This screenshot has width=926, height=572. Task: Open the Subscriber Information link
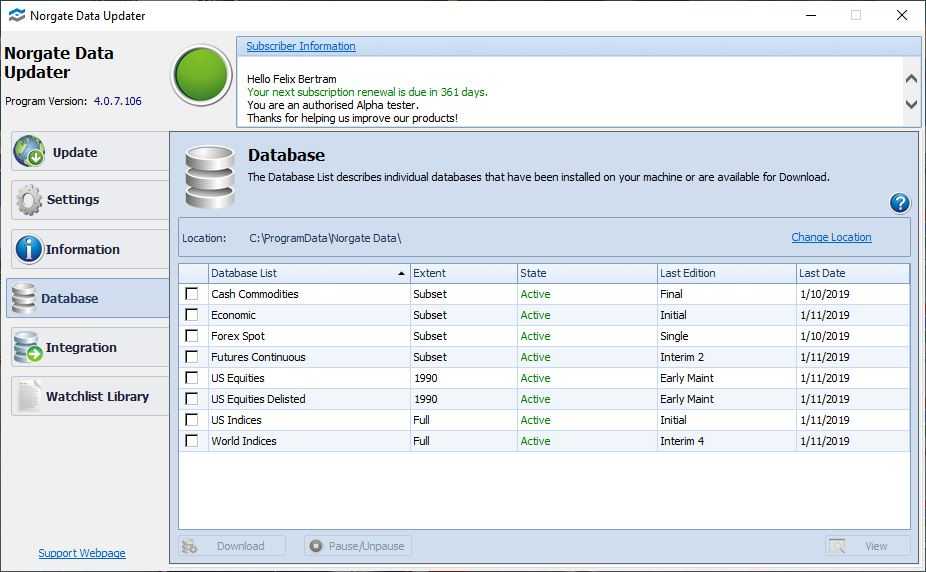301,46
